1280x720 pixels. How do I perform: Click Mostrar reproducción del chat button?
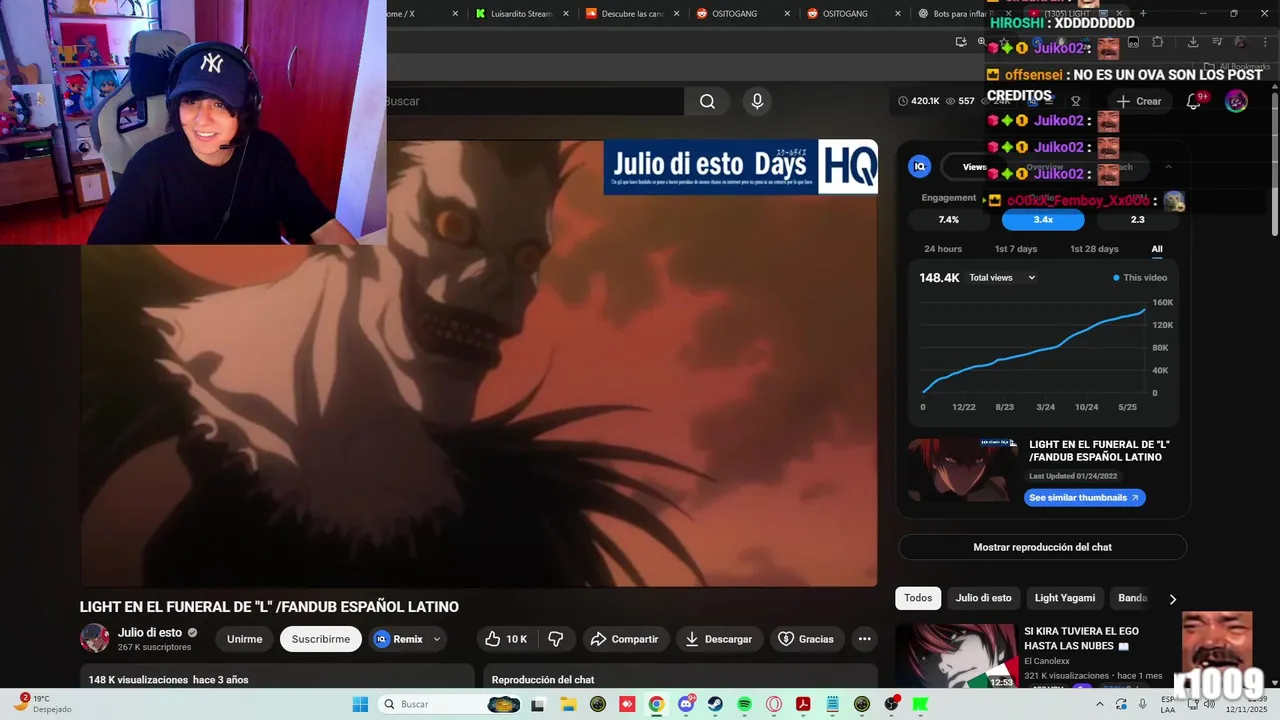(x=1042, y=547)
